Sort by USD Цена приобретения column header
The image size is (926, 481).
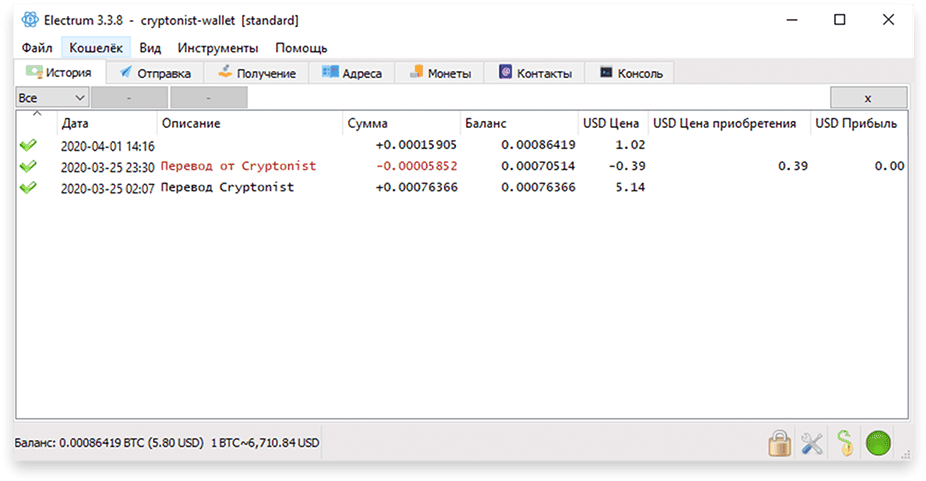point(729,124)
